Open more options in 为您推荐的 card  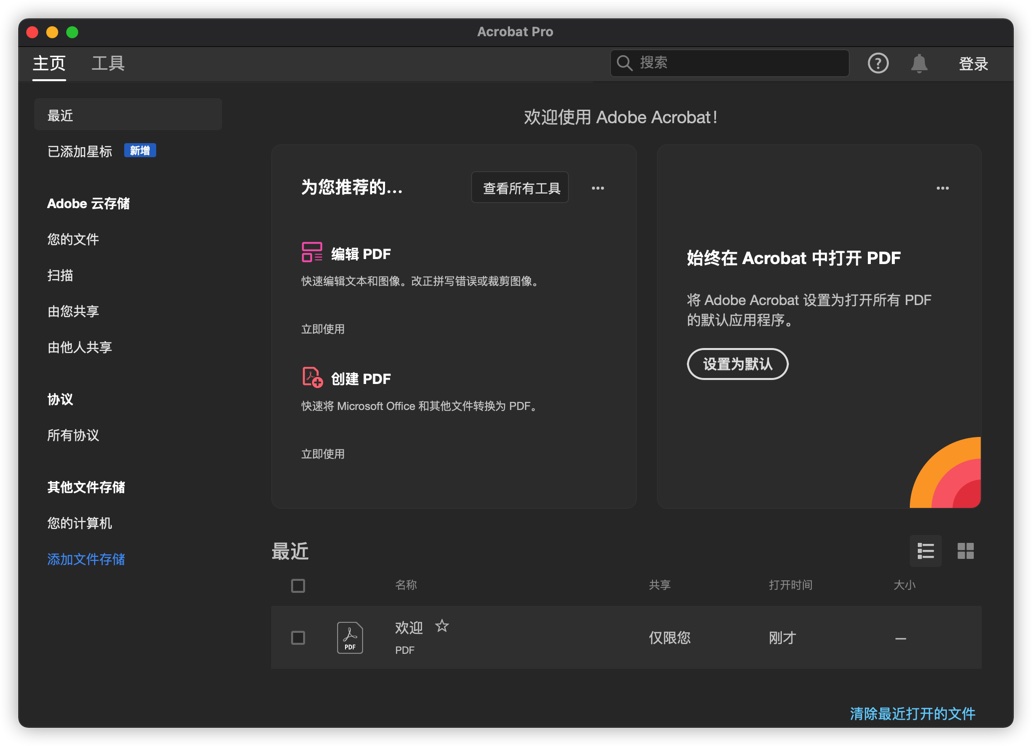[x=598, y=188]
